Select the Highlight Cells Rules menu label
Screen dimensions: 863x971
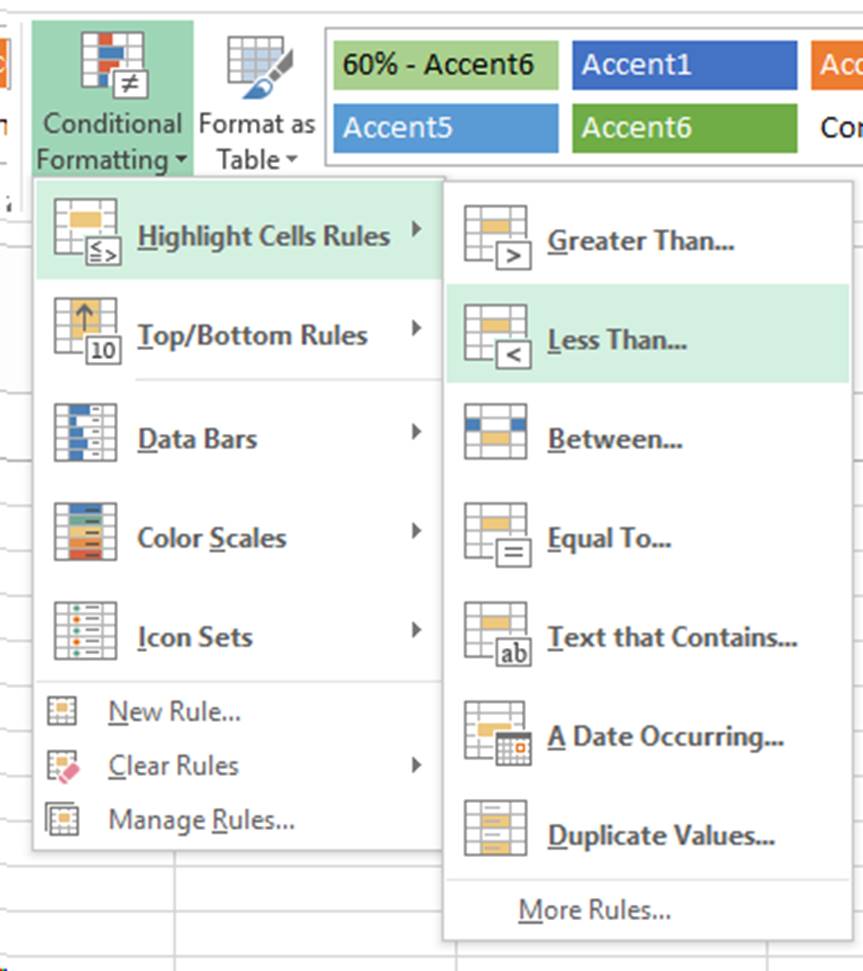click(x=264, y=237)
